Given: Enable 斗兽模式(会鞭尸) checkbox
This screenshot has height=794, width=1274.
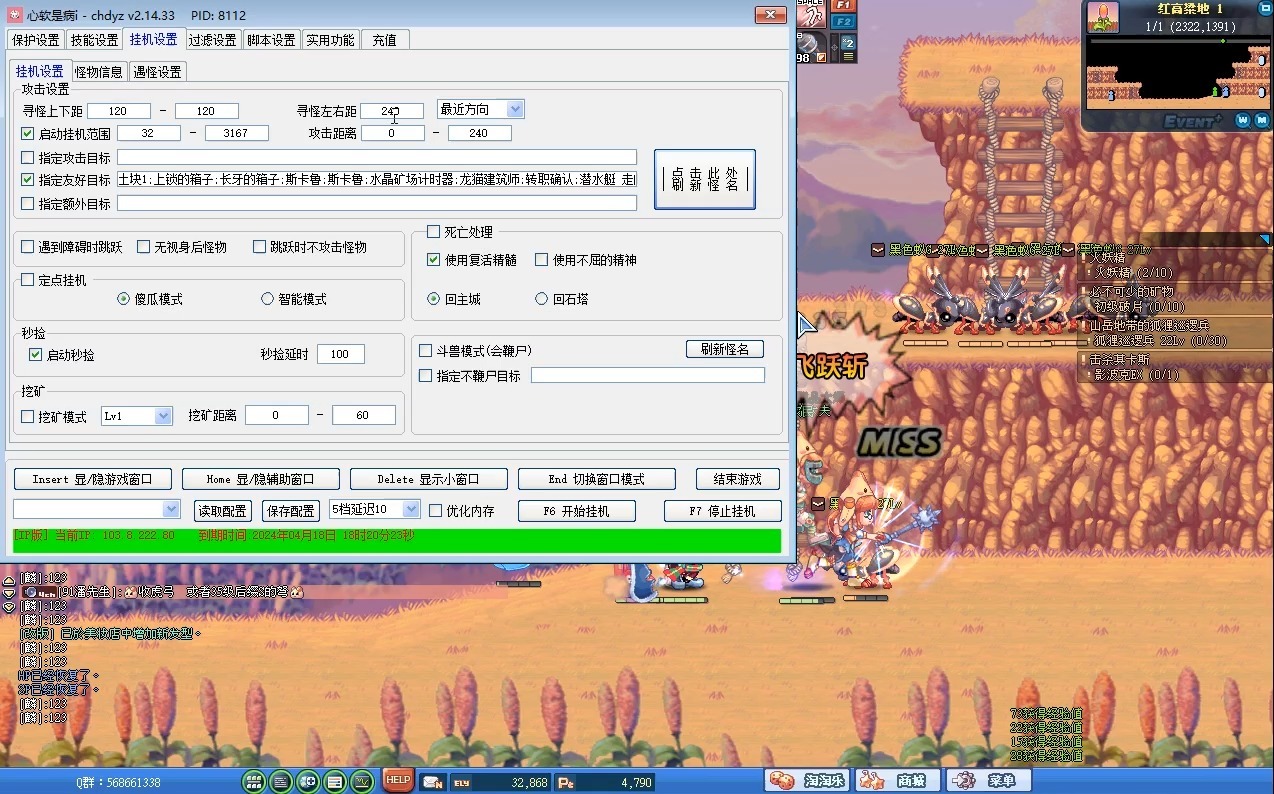Looking at the screenshot, I should click(x=426, y=351).
